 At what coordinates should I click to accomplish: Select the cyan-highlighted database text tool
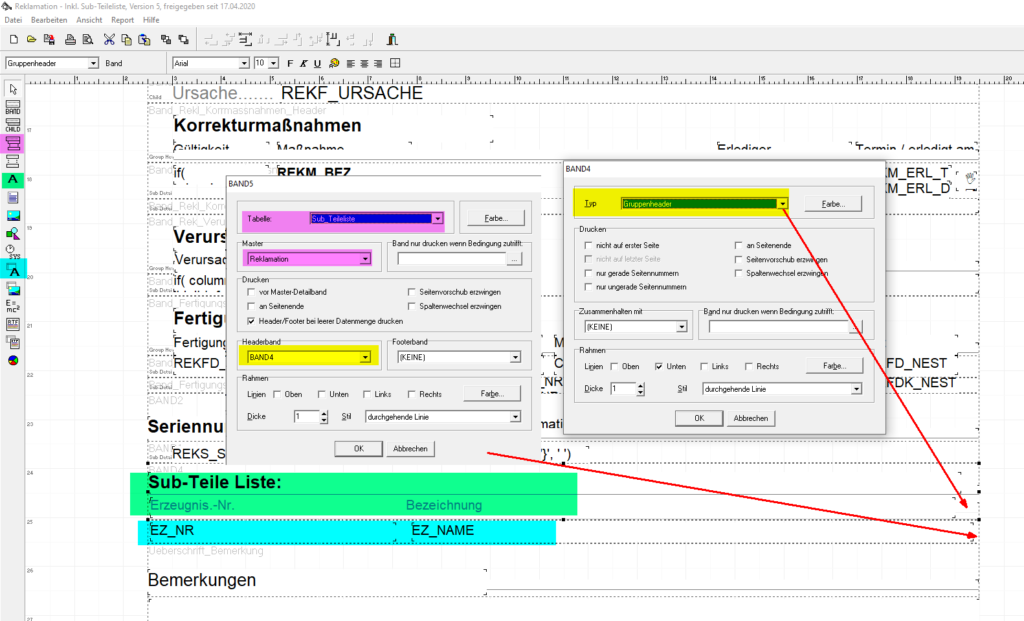tap(13, 270)
